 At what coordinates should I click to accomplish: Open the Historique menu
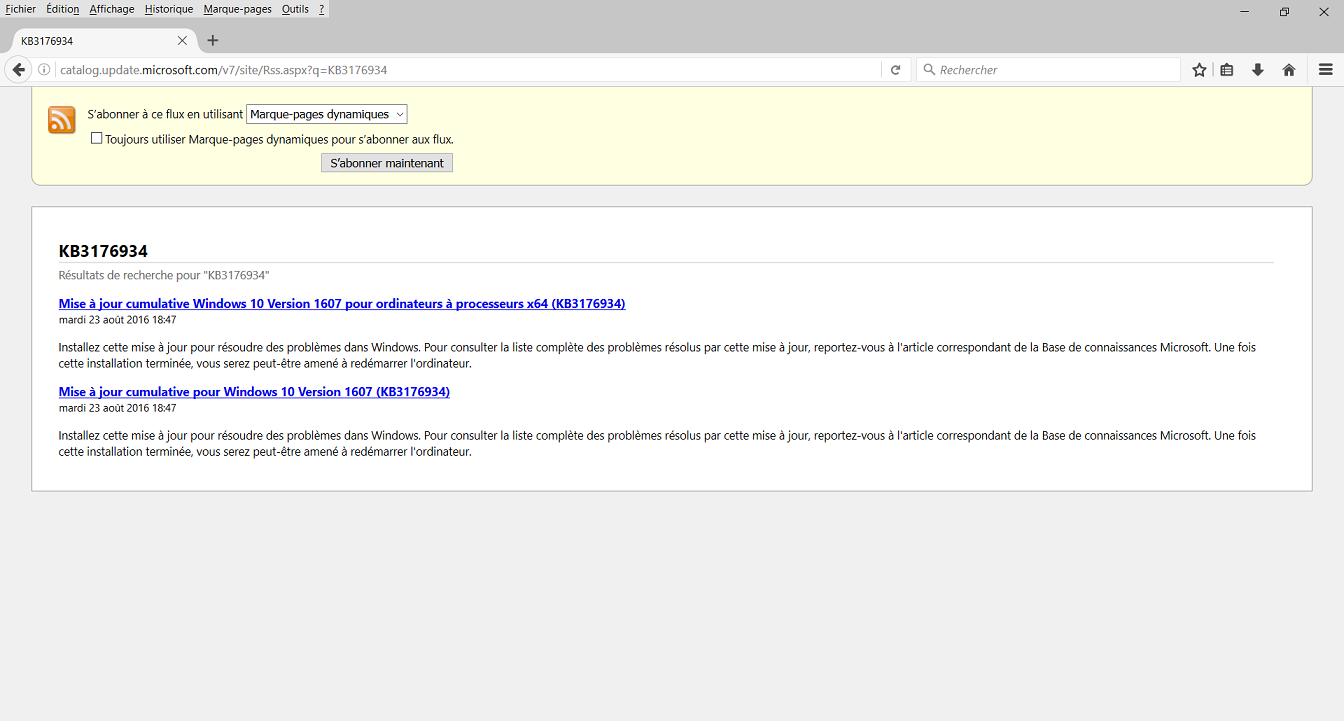click(168, 9)
